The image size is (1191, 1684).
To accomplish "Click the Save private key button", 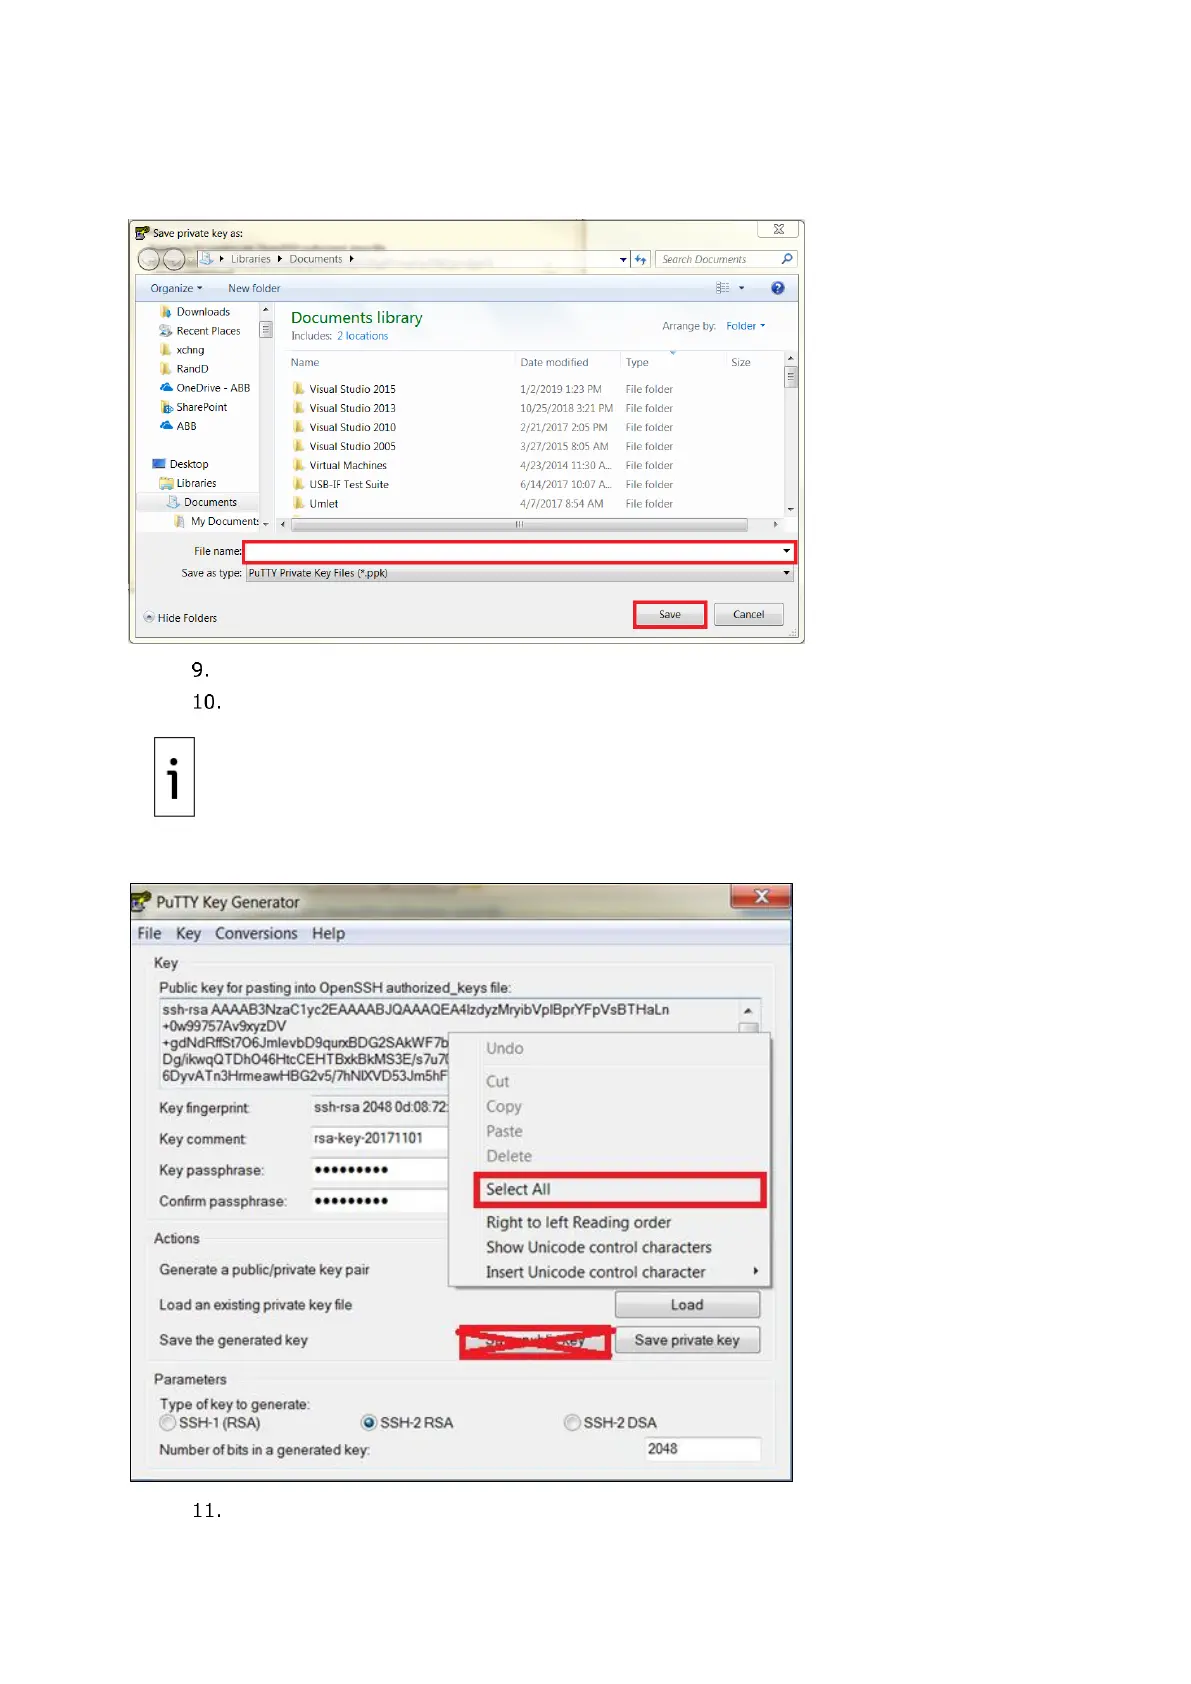I will tap(687, 1340).
